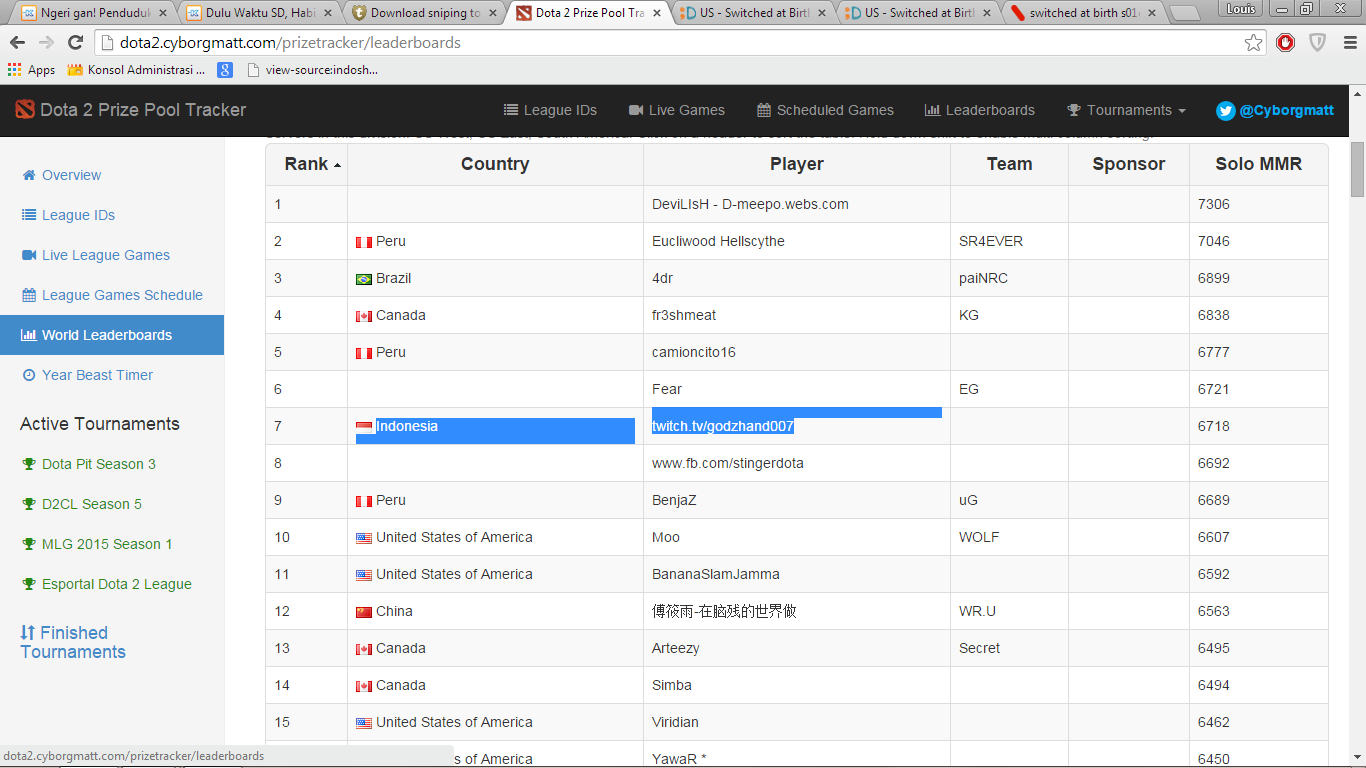Open League IDs in top navbar
Viewport: 1366px width, 768px height.
[550, 110]
